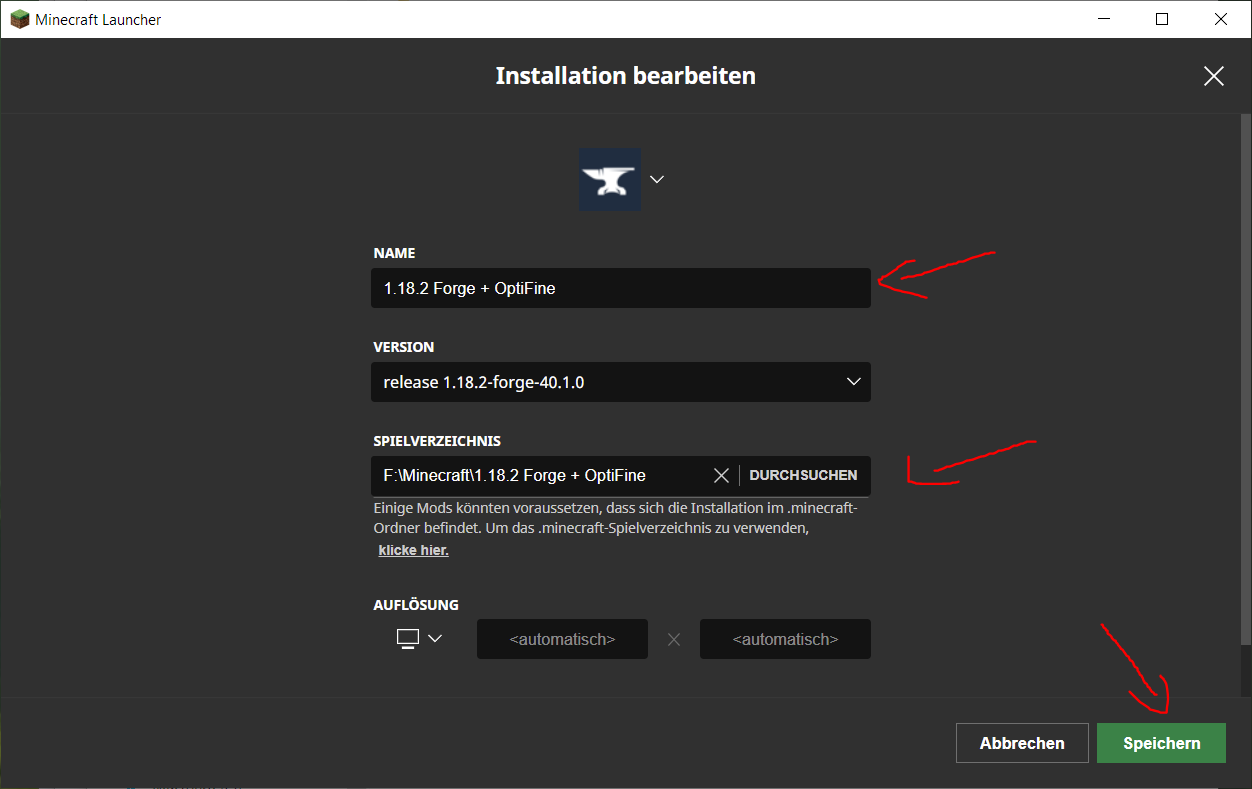The width and height of the screenshot is (1252, 789).
Task: Clear the game directory path with the X icon
Action: point(721,476)
